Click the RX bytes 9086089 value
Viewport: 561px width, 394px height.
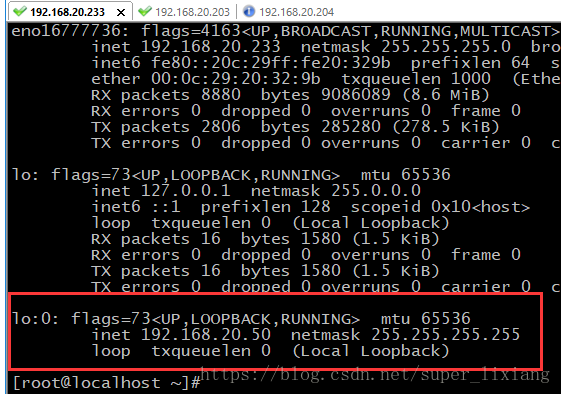[x=356, y=95]
